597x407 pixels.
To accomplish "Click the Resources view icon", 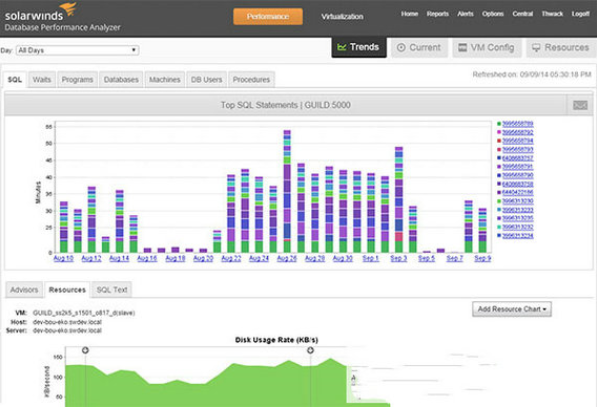I will pos(536,48).
